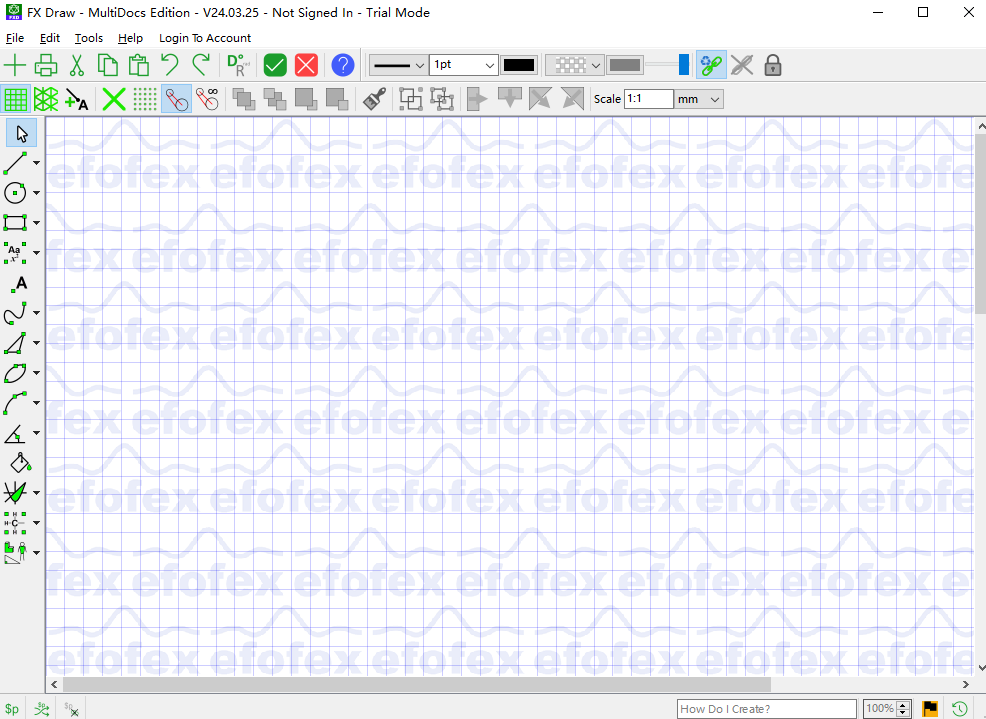Click the clipboard Paste icon

tap(138, 65)
